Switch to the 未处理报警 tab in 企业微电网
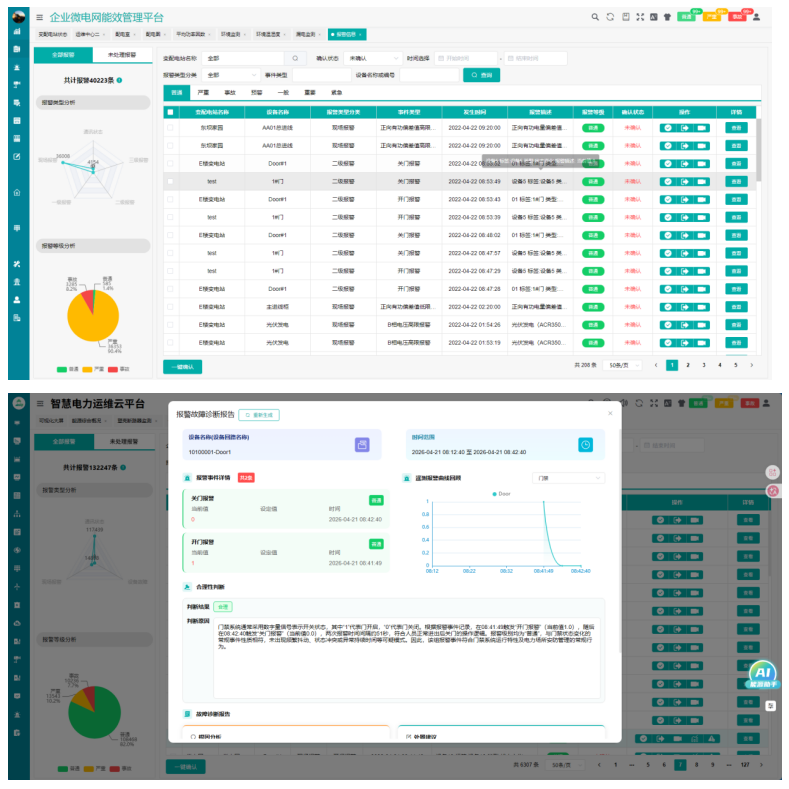 point(122,55)
